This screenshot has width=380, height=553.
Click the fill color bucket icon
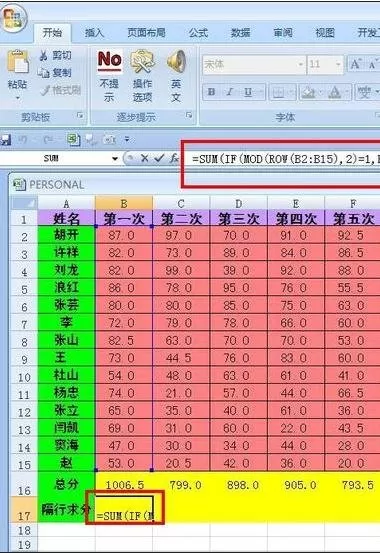308,92
